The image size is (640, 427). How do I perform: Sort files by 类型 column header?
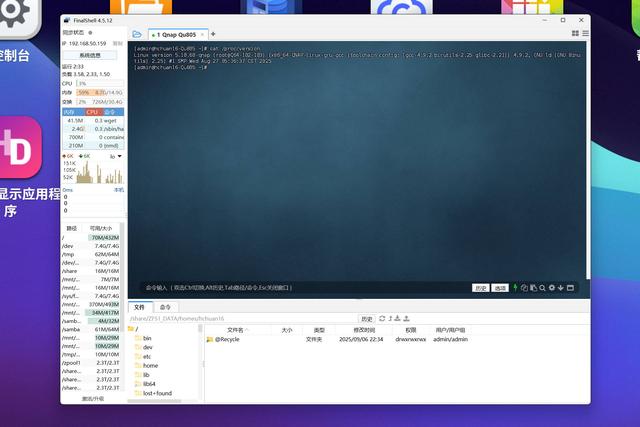click(319, 330)
